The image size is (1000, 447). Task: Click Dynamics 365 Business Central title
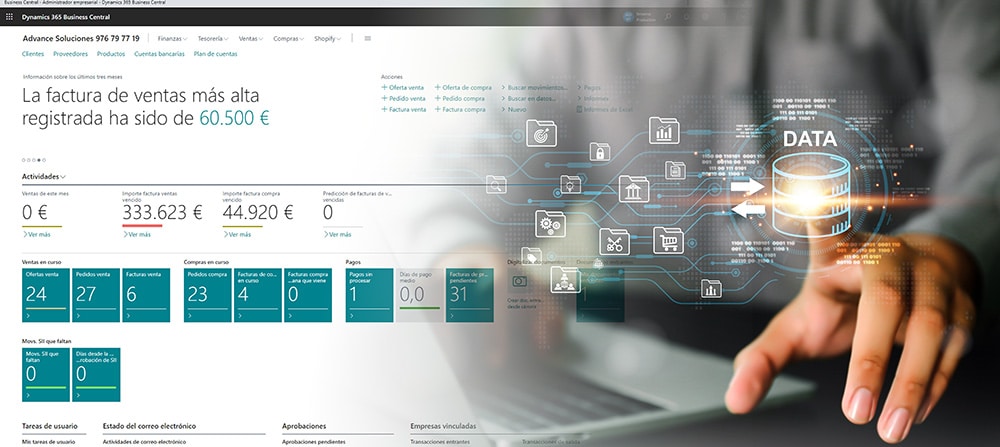coord(66,17)
